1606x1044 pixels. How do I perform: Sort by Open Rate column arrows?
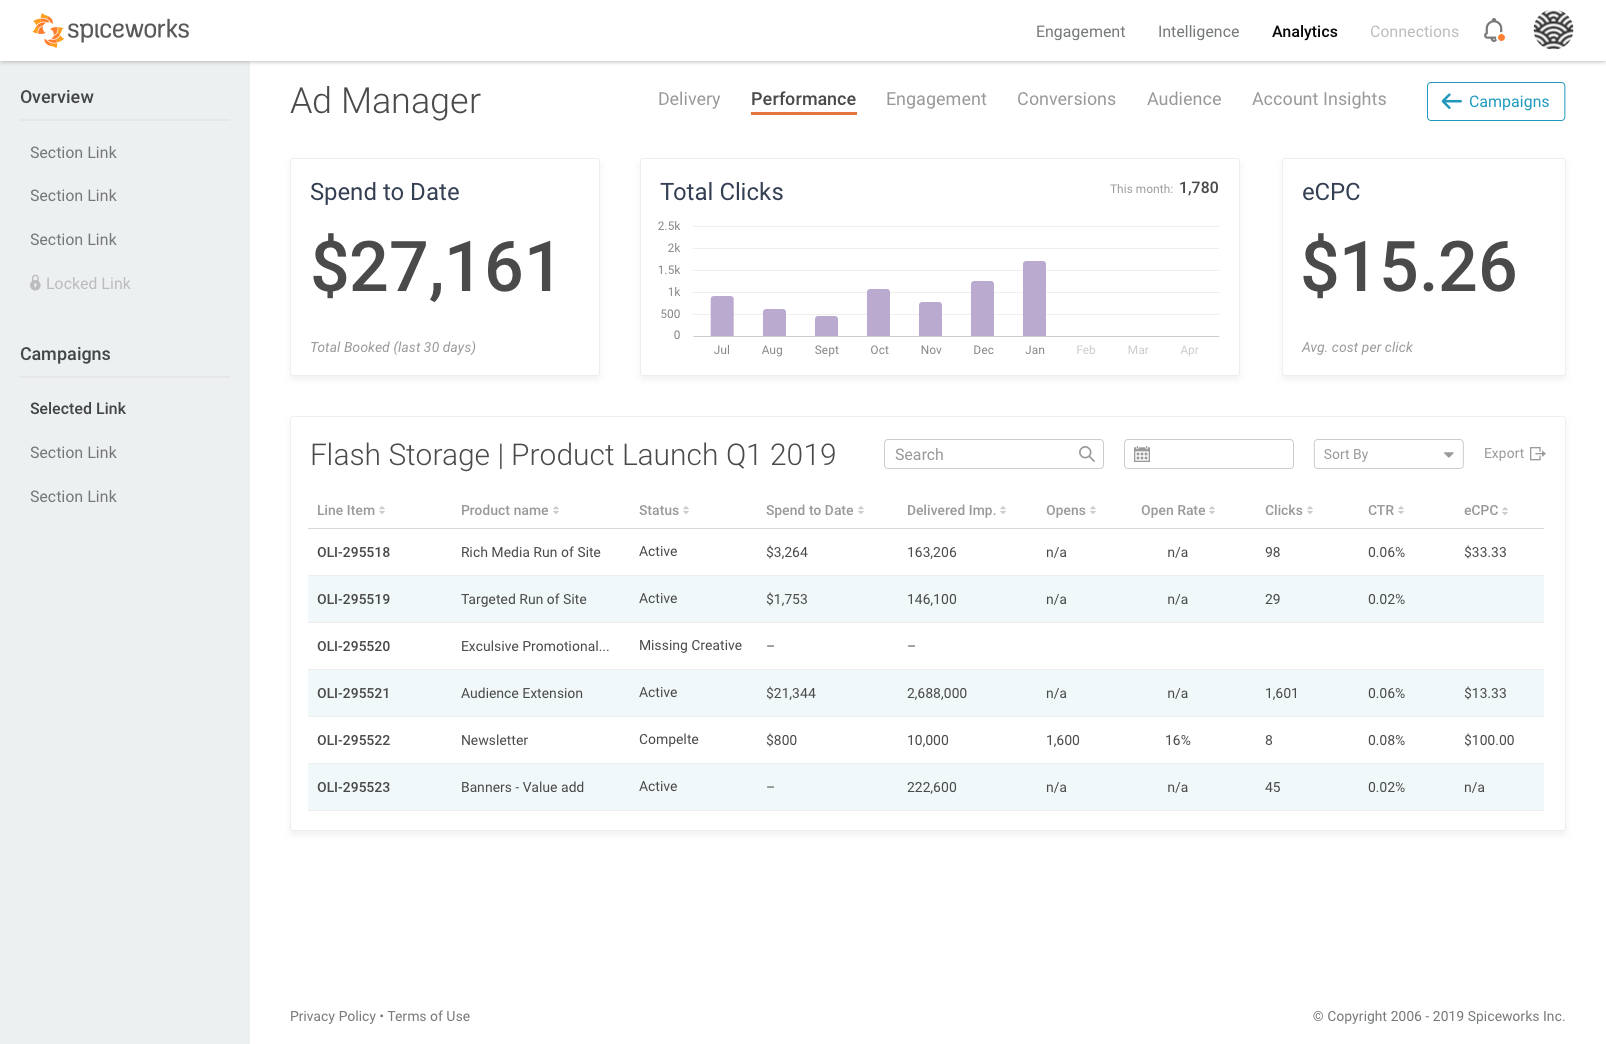1212,510
